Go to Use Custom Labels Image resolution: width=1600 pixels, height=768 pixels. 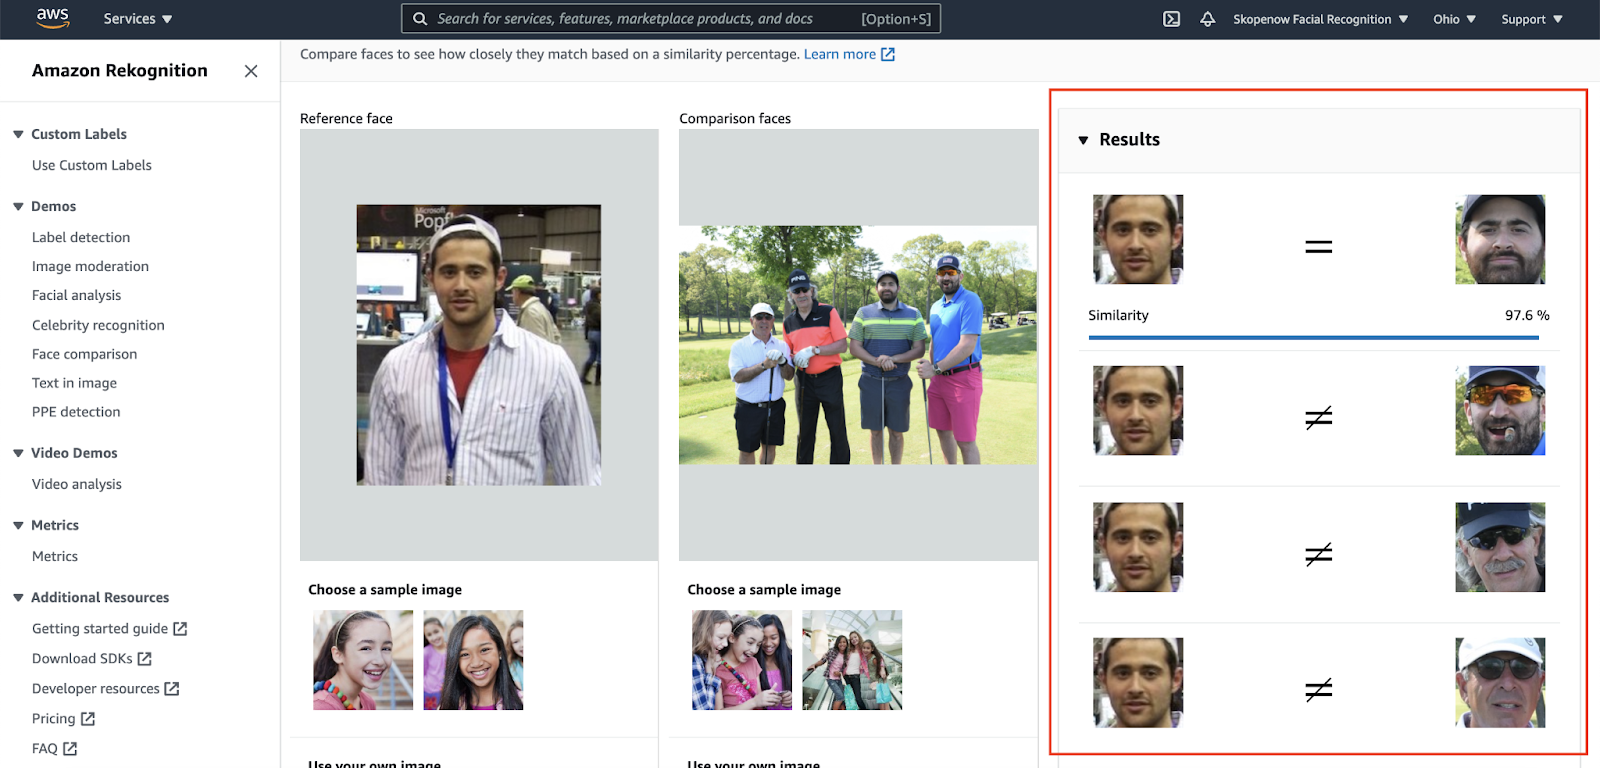click(x=92, y=165)
